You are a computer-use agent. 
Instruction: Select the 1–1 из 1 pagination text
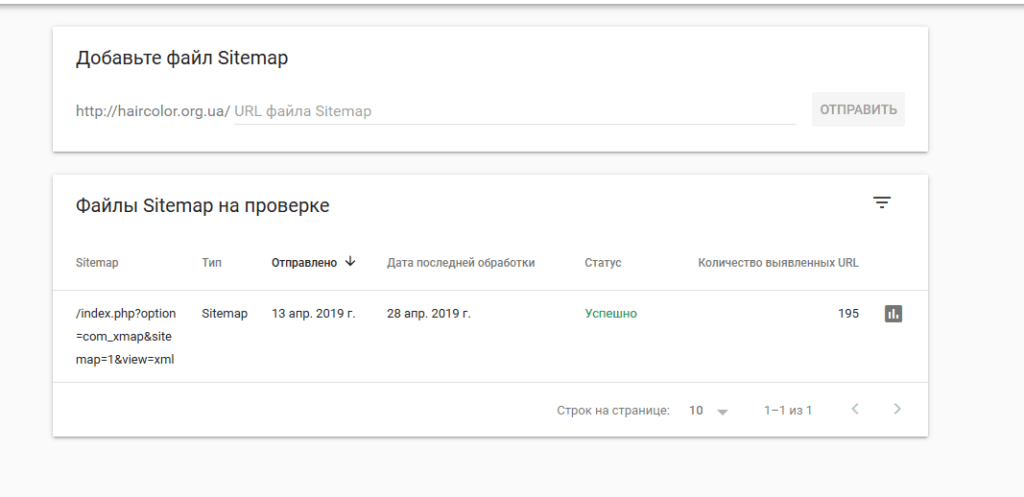[788, 411]
